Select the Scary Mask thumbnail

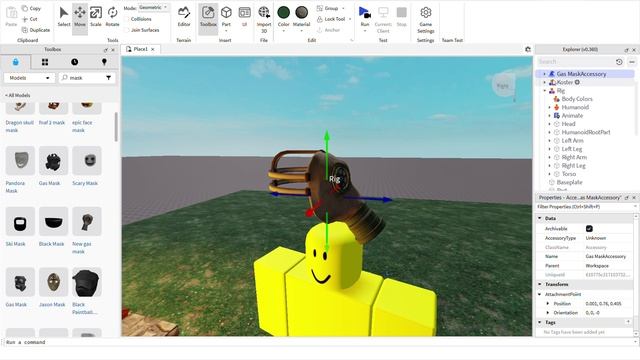[x=87, y=160]
